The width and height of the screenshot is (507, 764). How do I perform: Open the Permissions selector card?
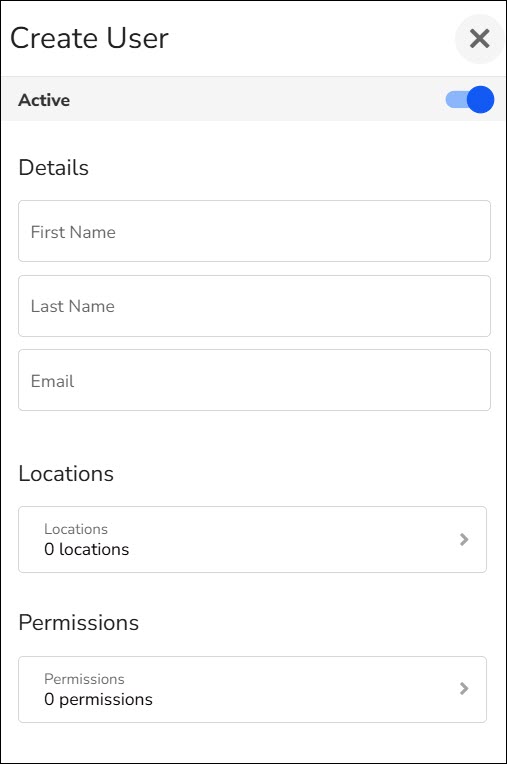tap(252, 689)
